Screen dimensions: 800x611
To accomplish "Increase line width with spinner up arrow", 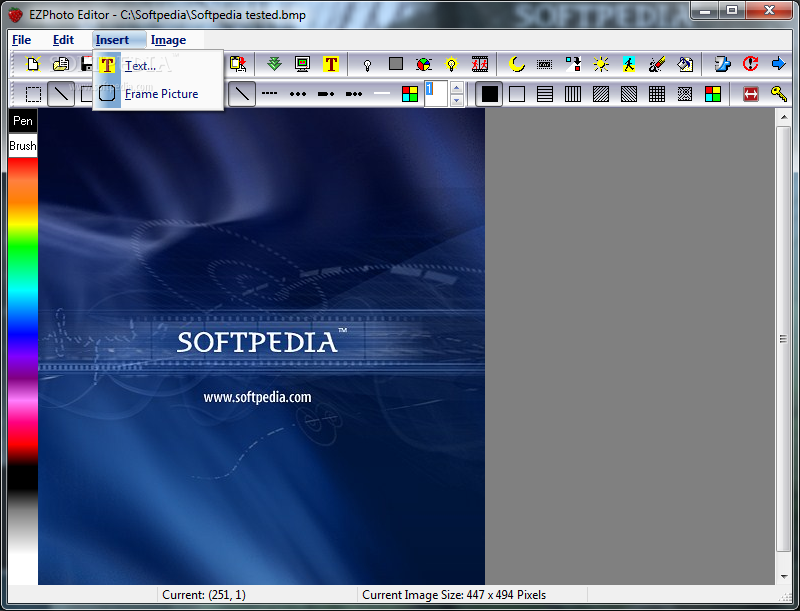I will (x=457, y=88).
